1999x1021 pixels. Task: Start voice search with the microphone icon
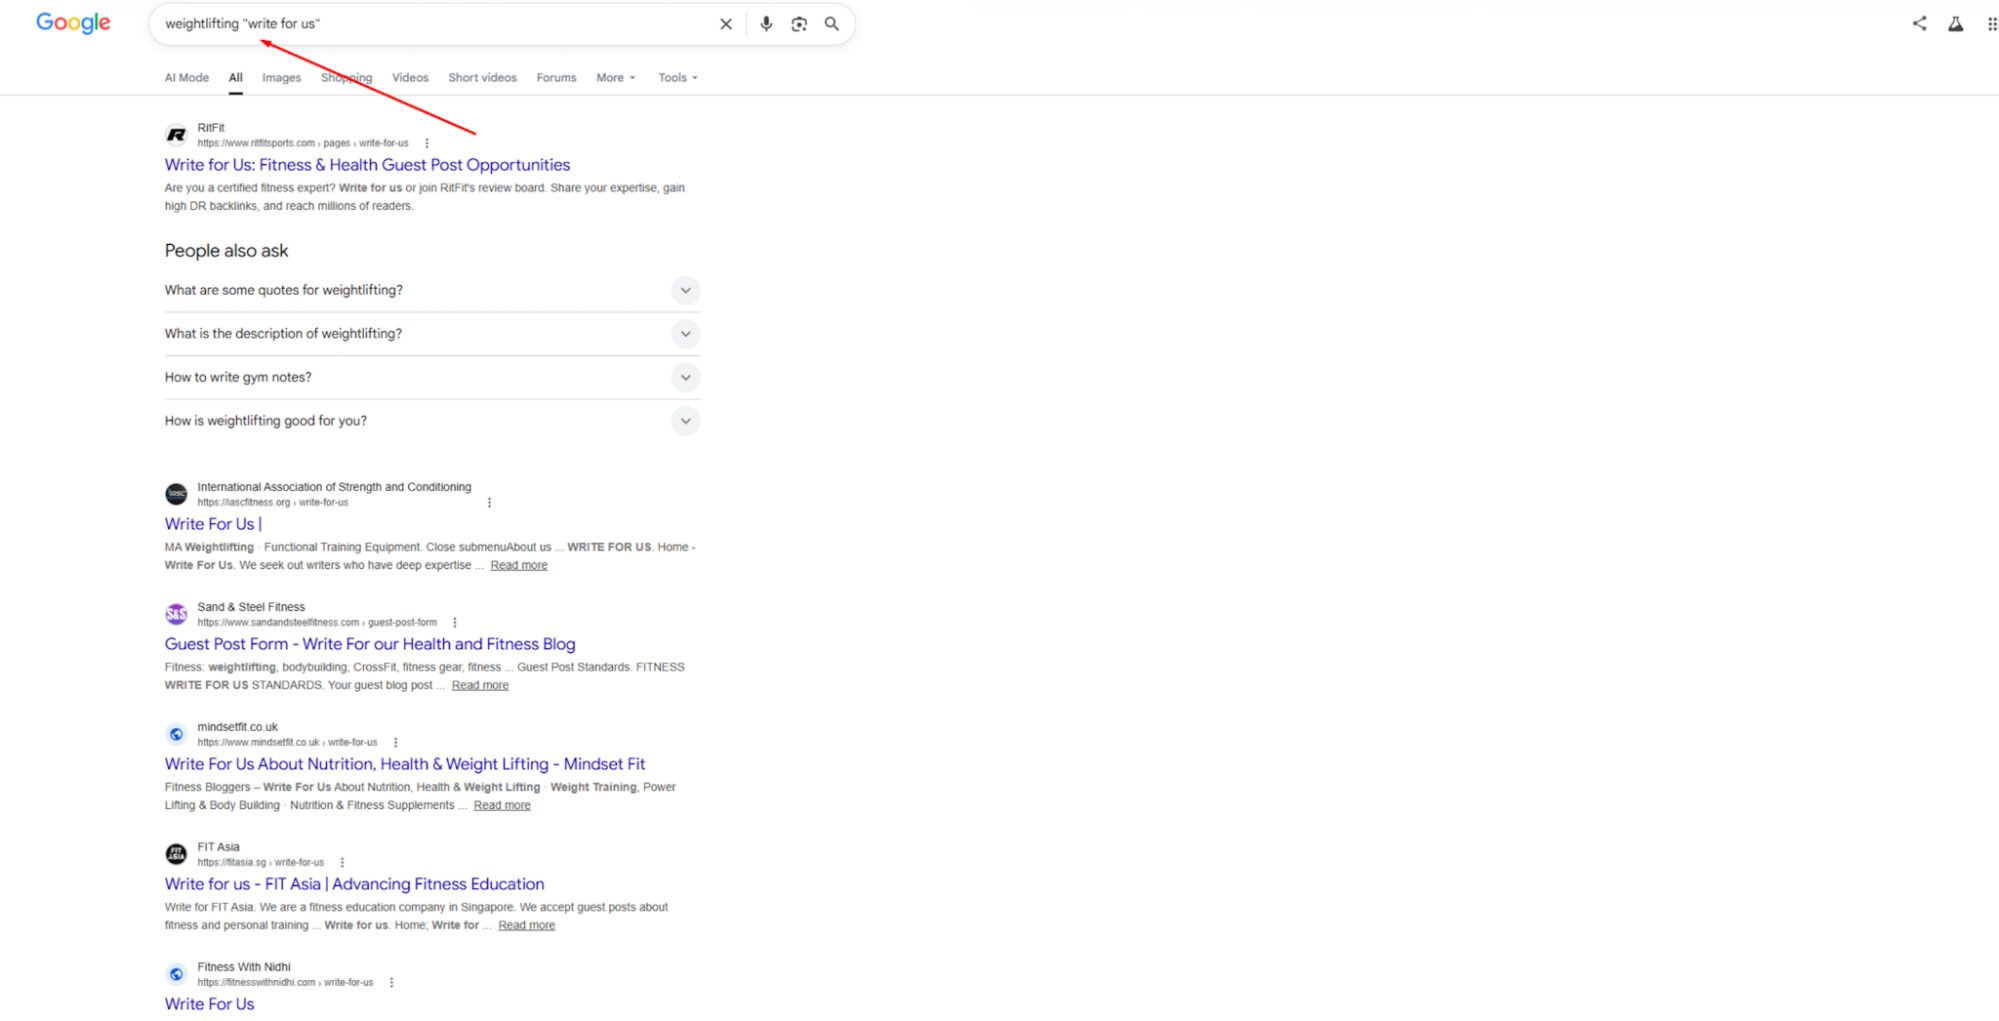click(766, 24)
